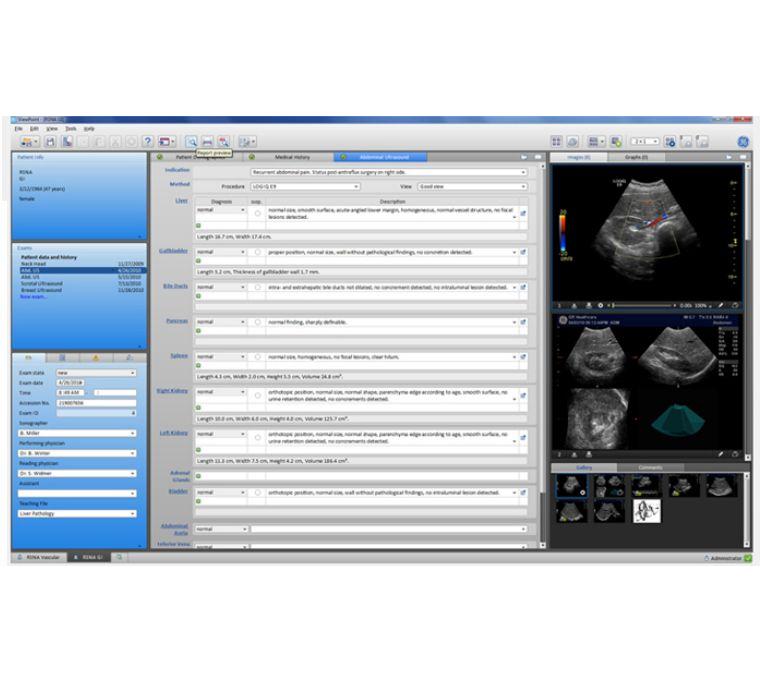
Task: Toggle the Liver suspicion radio button
Action: [257, 214]
